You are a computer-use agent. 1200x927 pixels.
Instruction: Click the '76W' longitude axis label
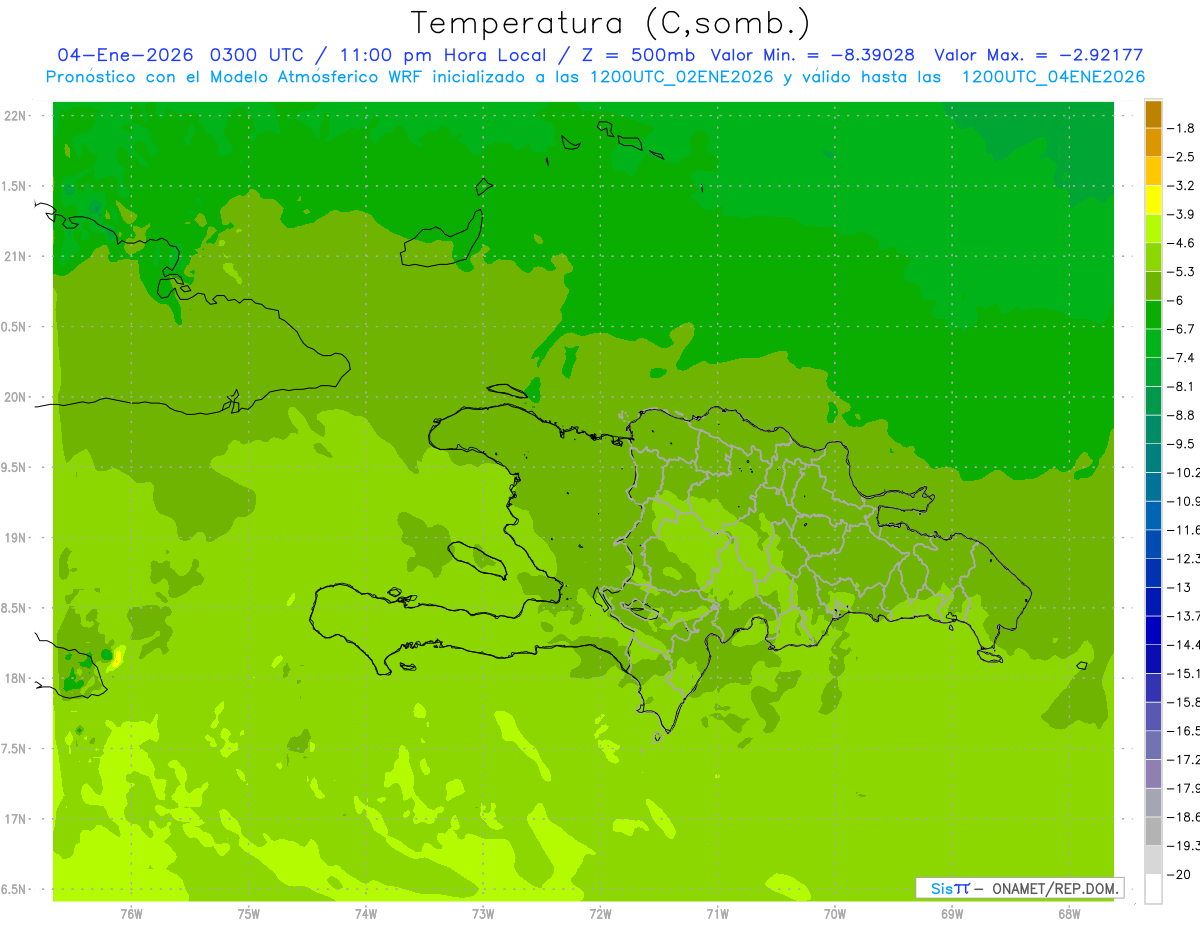[131, 913]
